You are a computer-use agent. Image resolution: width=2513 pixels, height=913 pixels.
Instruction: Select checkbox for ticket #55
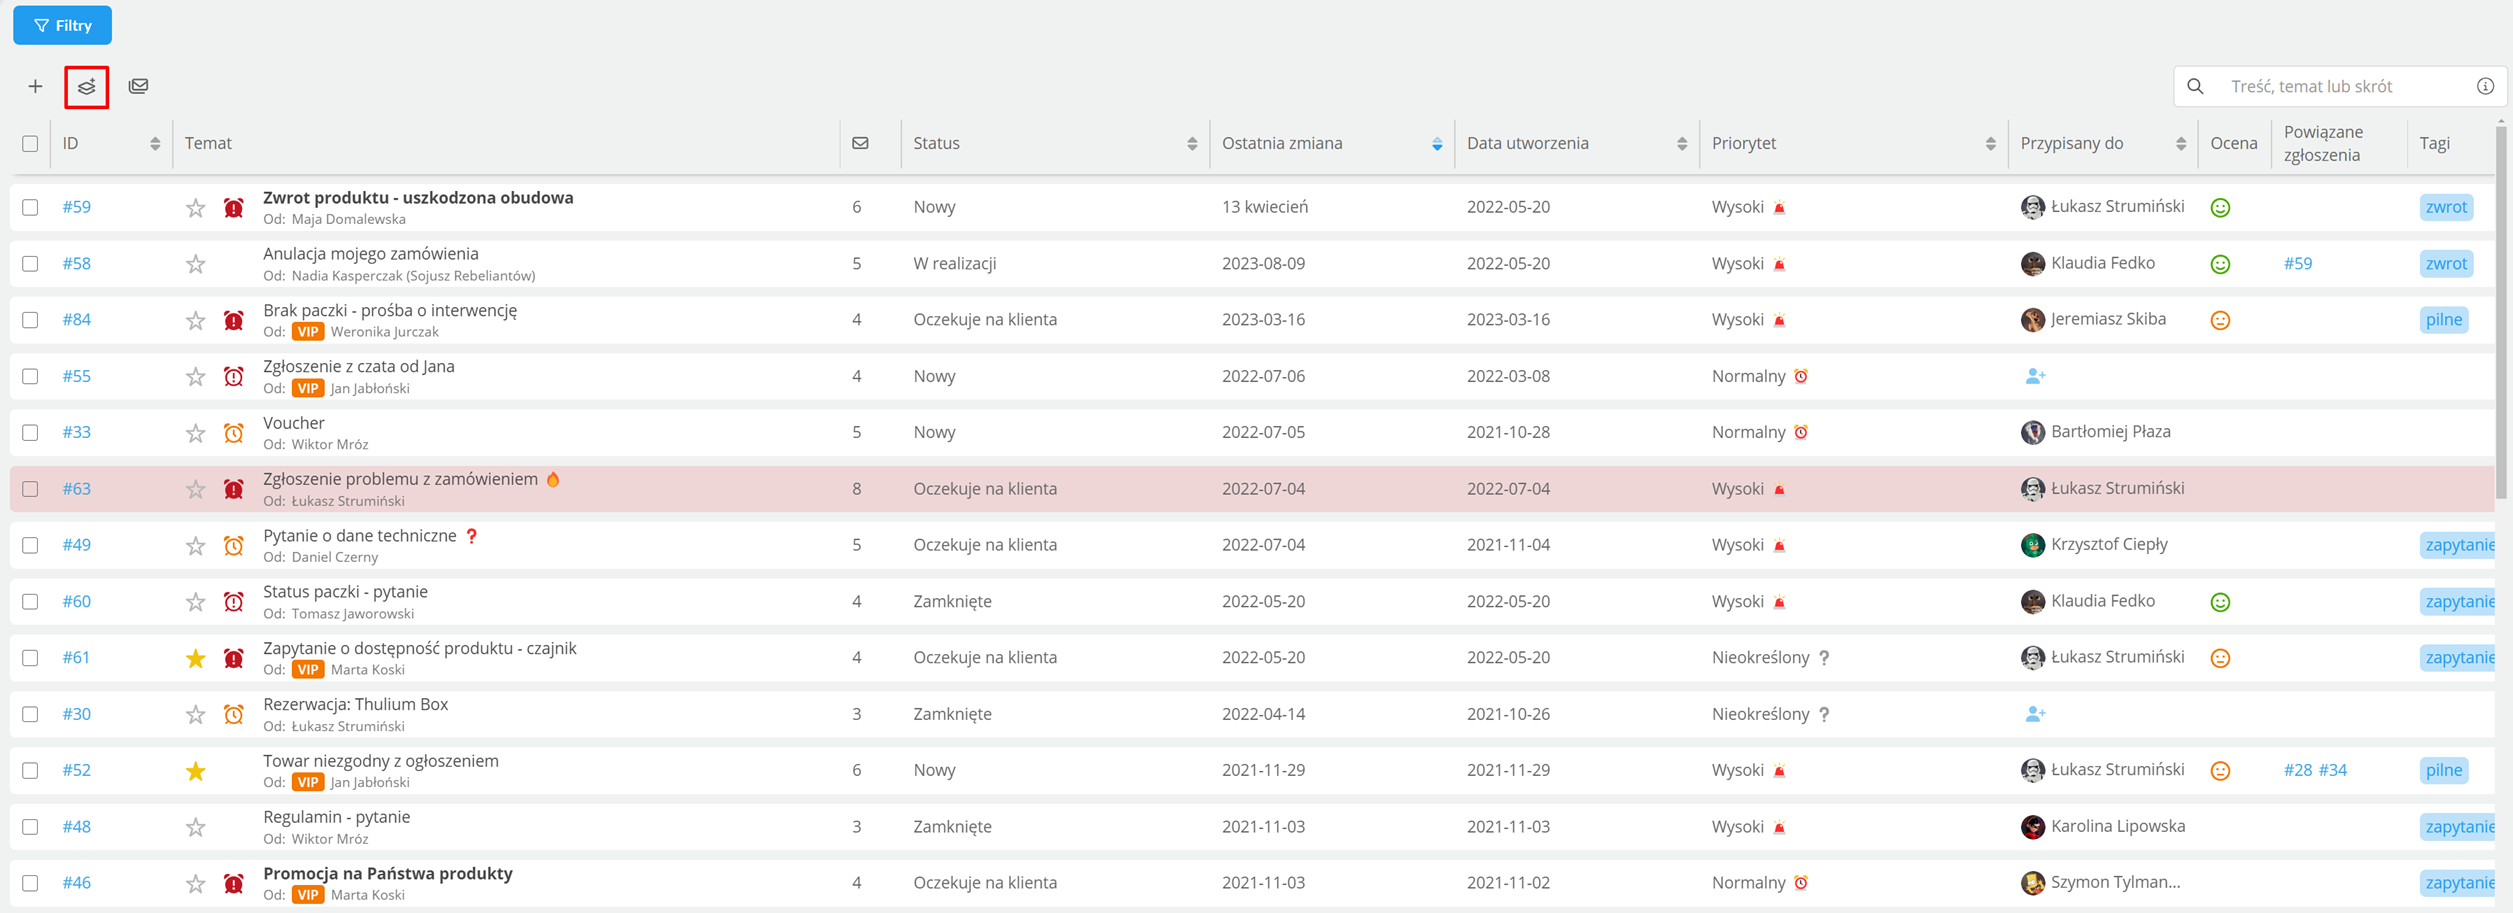30,376
